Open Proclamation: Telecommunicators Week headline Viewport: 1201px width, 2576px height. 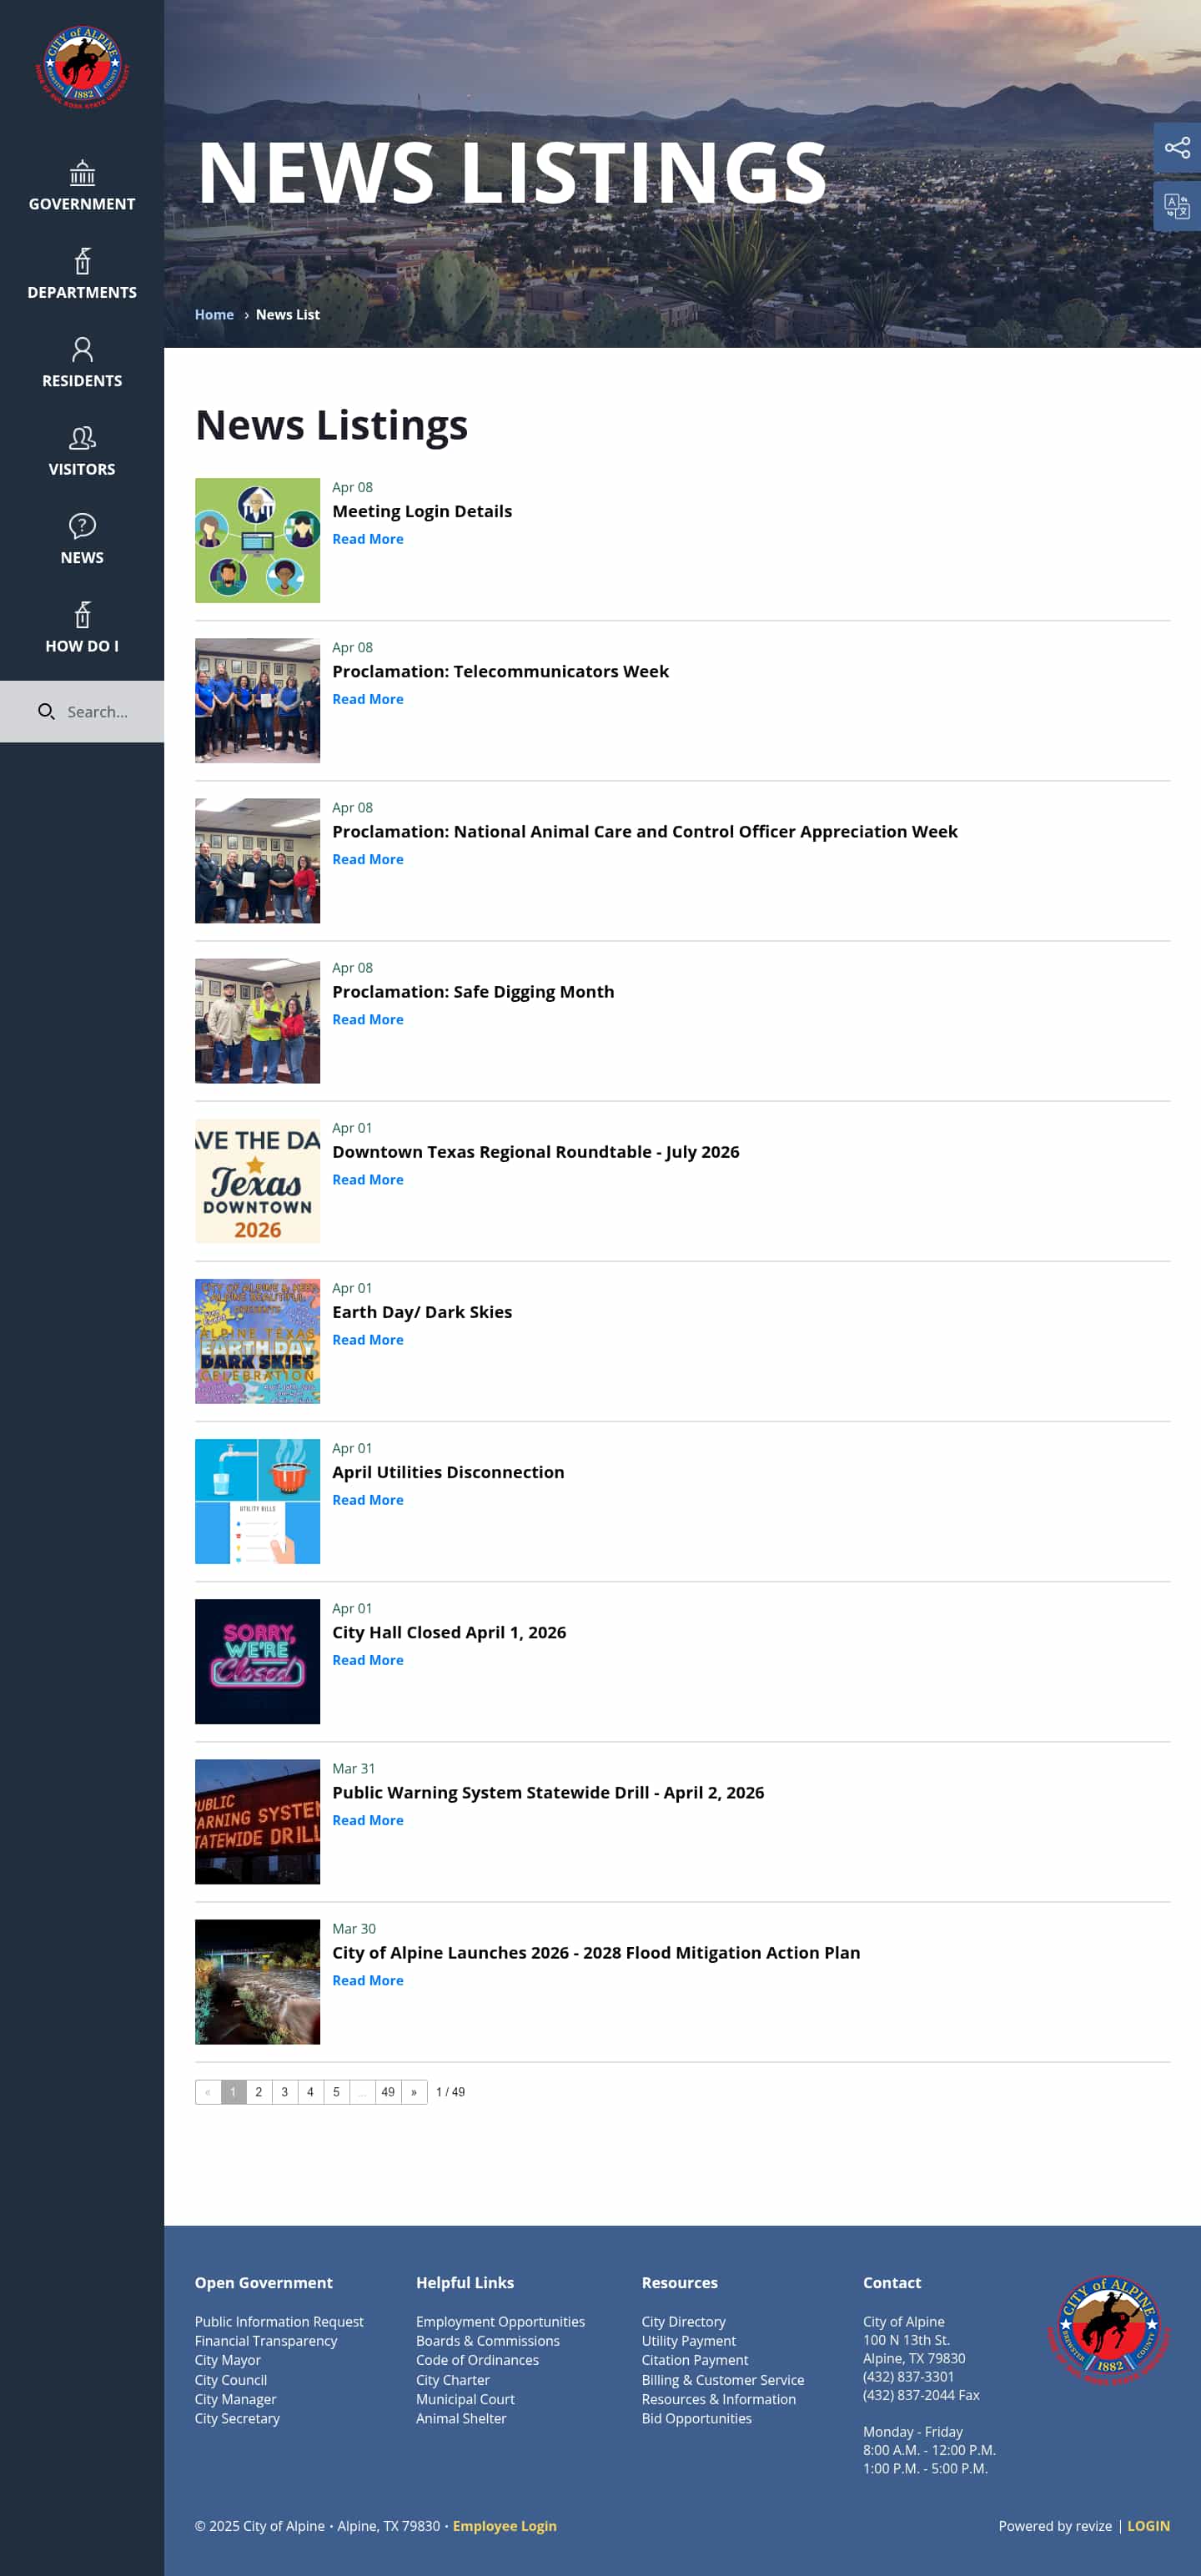click(500, 671)
